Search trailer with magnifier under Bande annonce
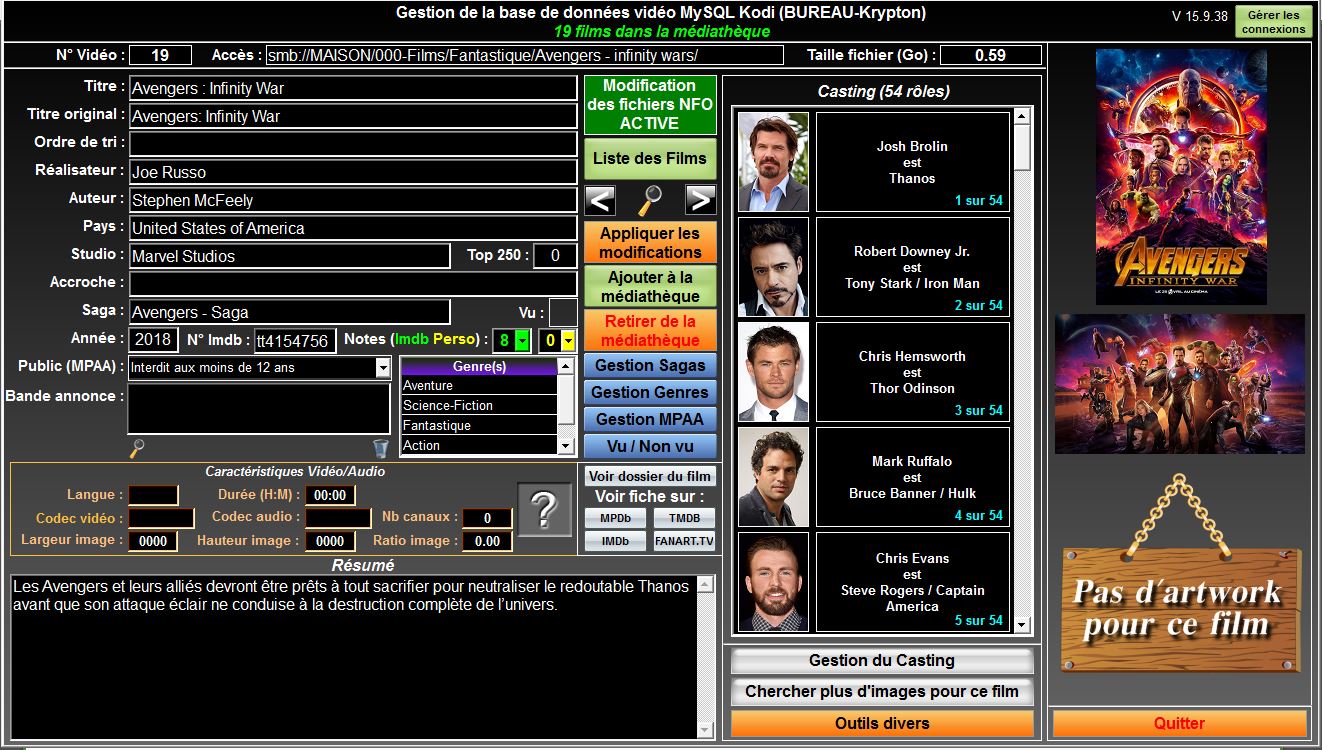Image resolution: width=1322 pixels, height=750 pixels. tap(137, 448)
